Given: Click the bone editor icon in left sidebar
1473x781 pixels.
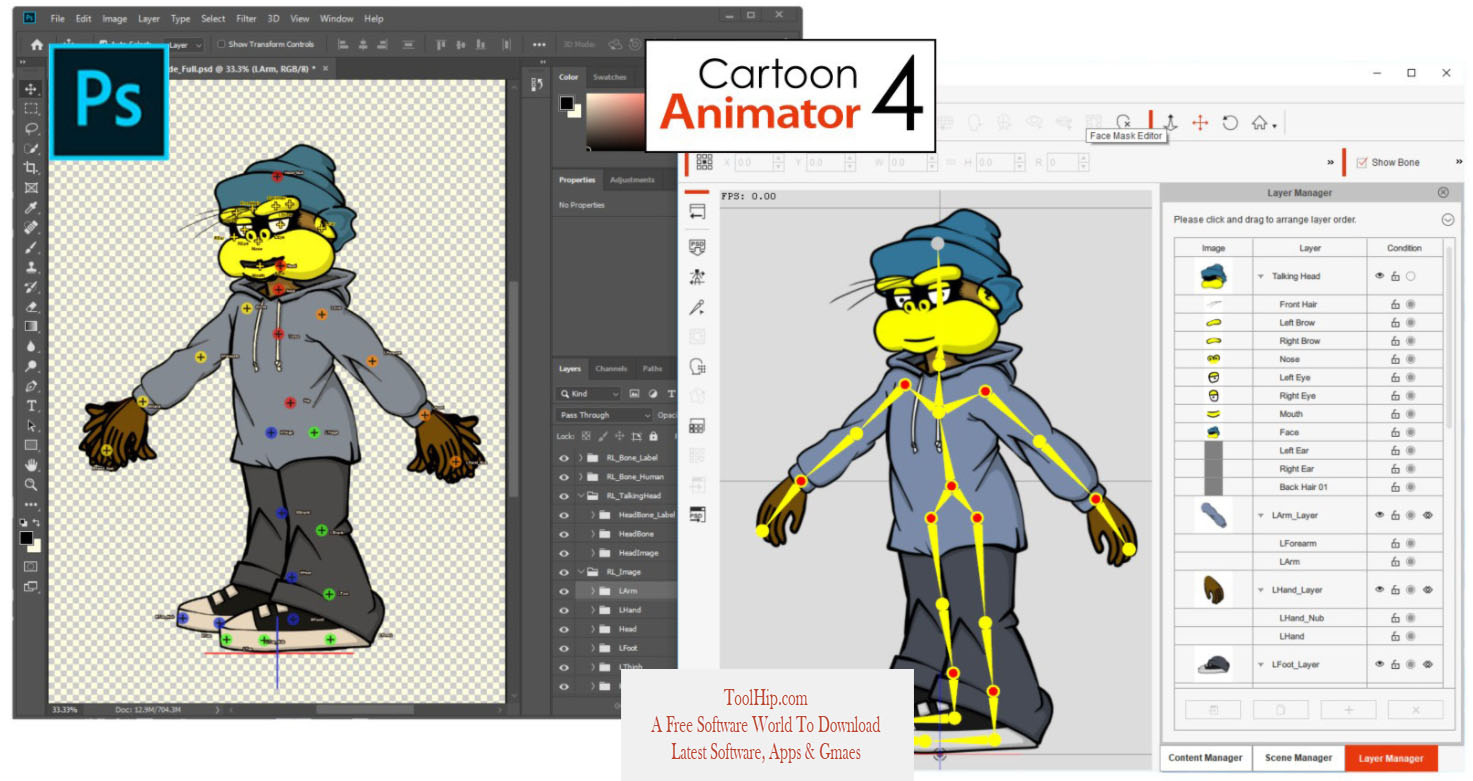Looking at the screenshot, I should 697,277.
